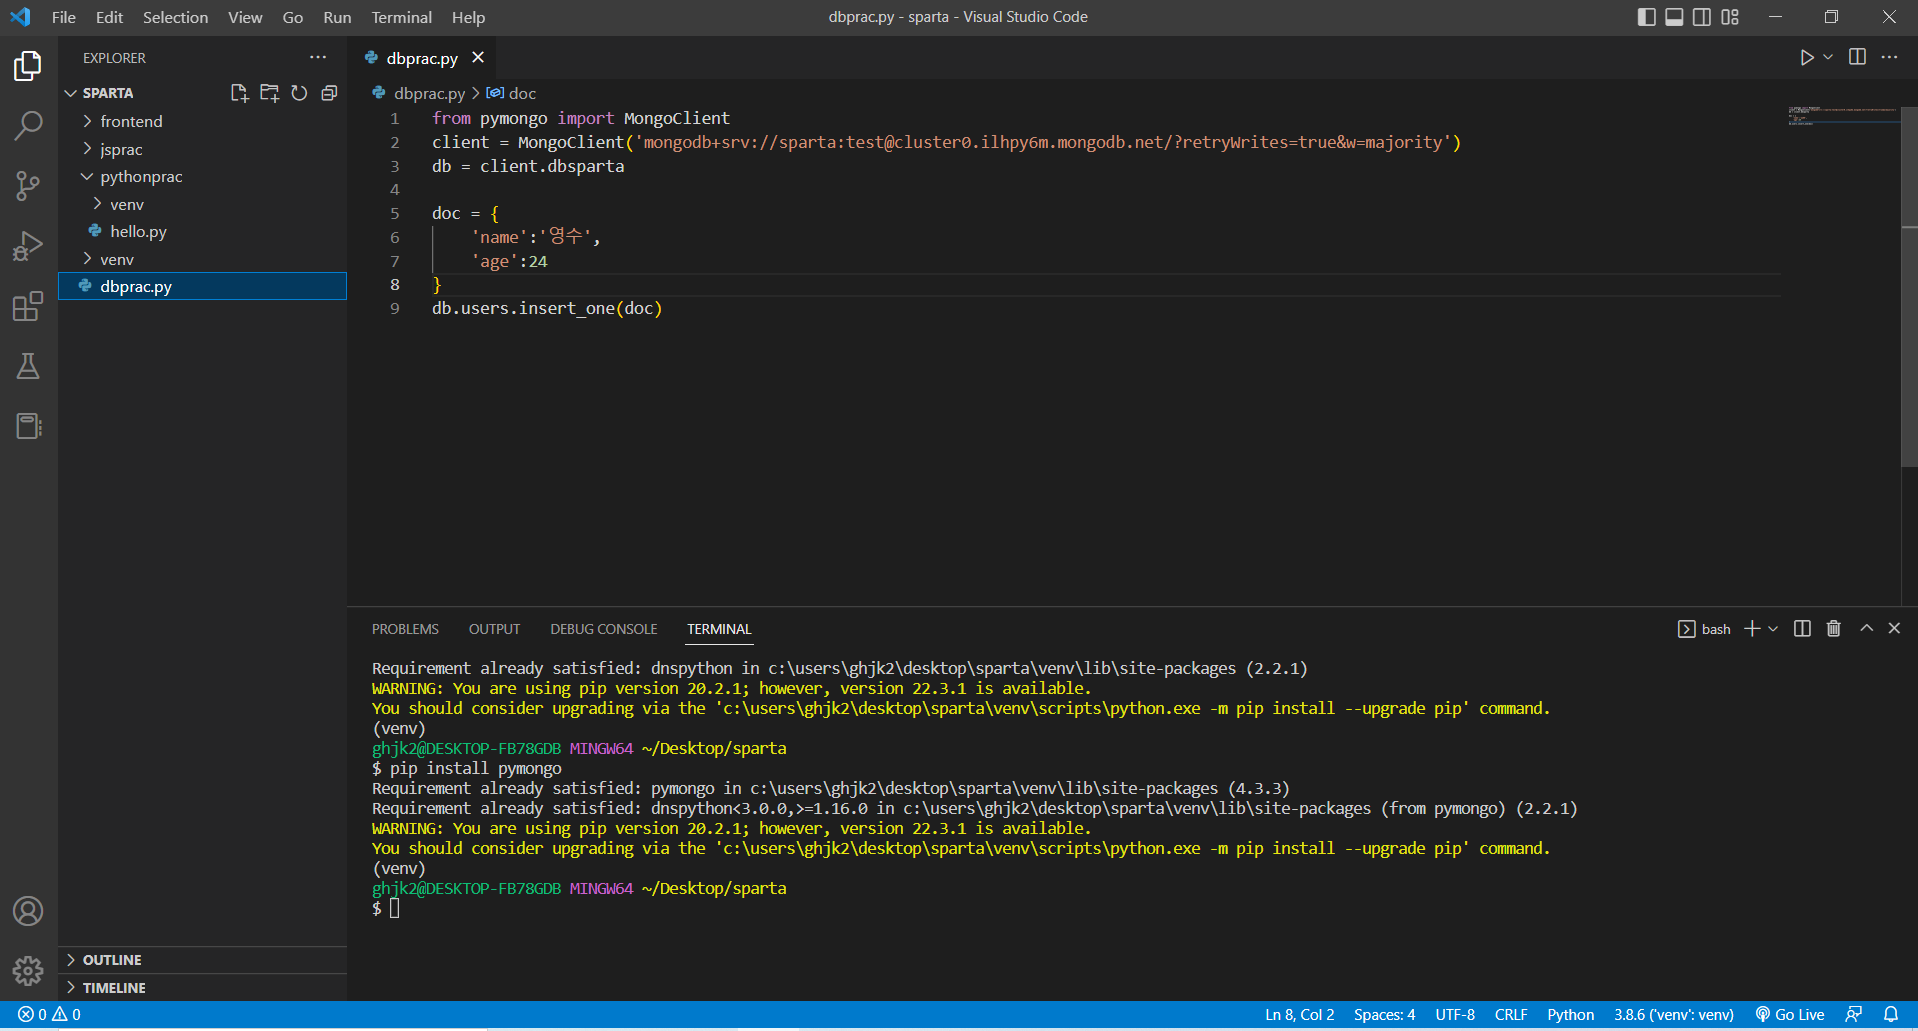This screenshot has height=1031, width=1918.
Task: Open Explorer views and more actions menu
Action: pos(318,58)
